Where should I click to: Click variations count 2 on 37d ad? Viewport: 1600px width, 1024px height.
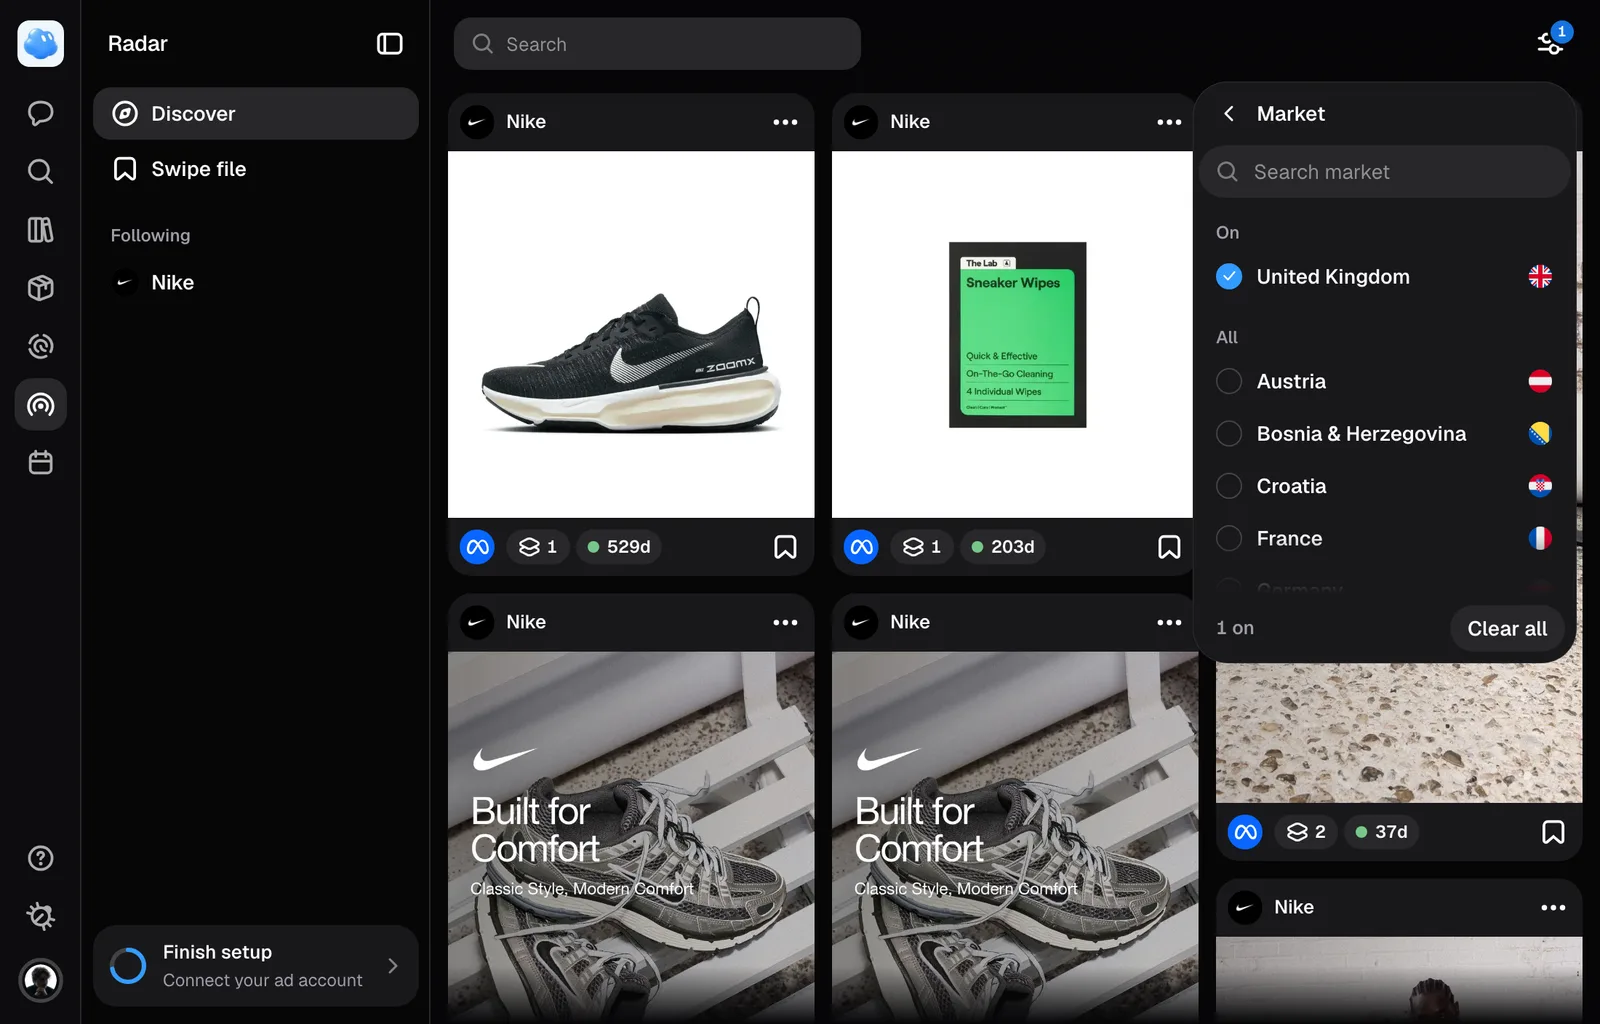[1306, 832]
